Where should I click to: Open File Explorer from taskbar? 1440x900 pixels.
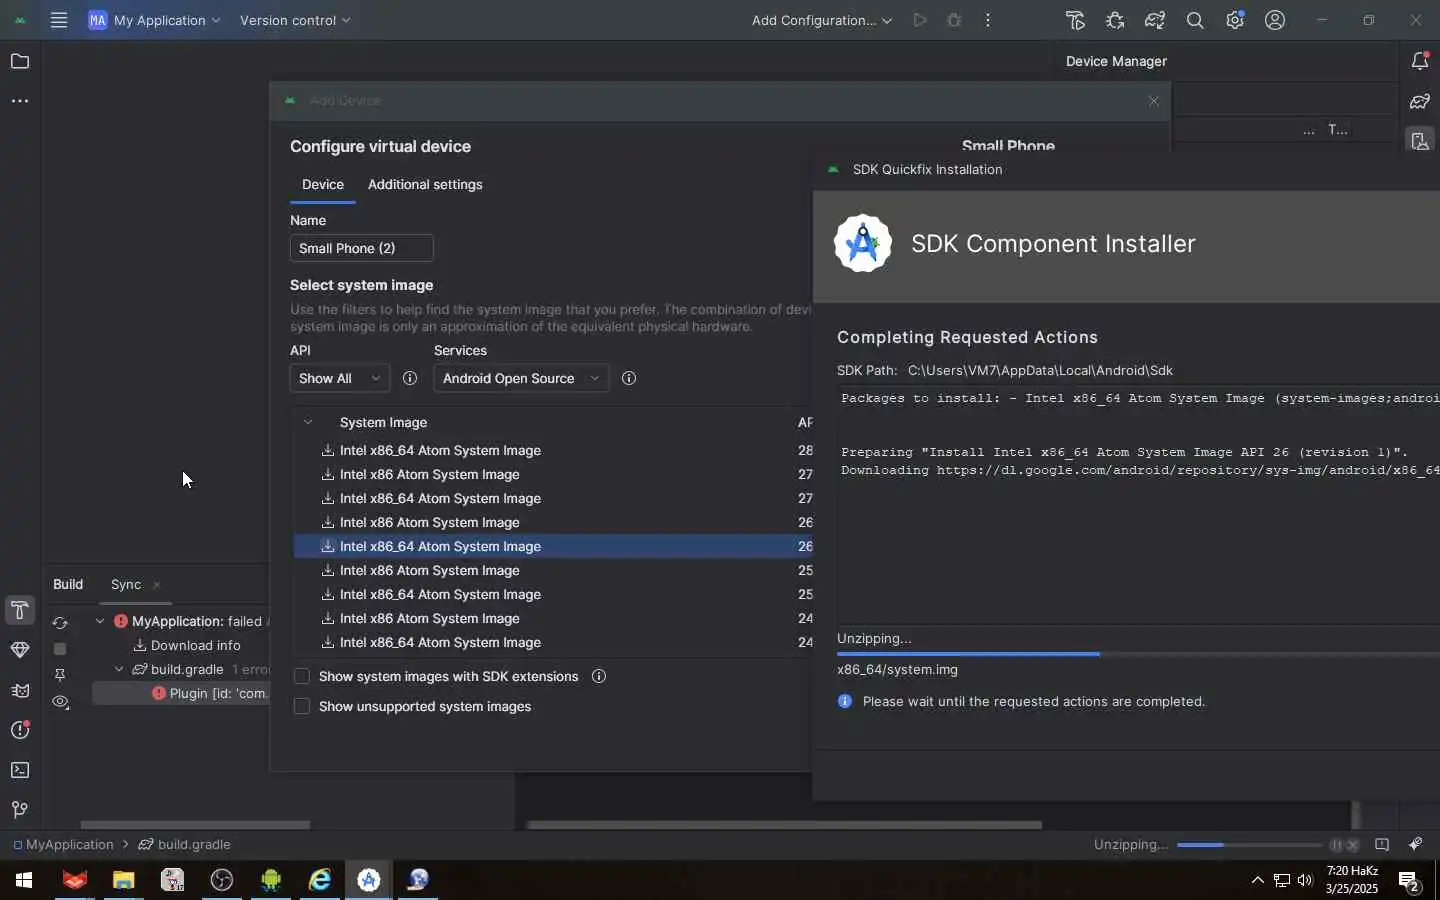123,880
